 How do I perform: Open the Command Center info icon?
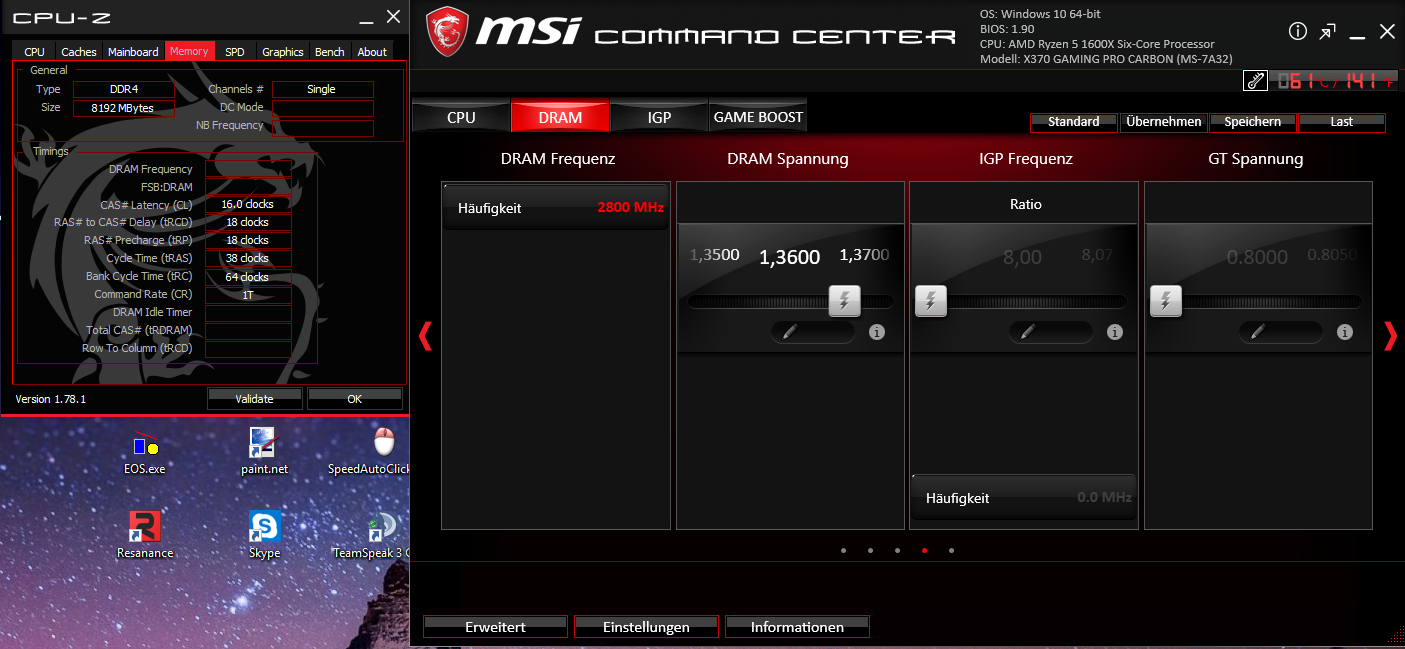[x=1298, y=31]
